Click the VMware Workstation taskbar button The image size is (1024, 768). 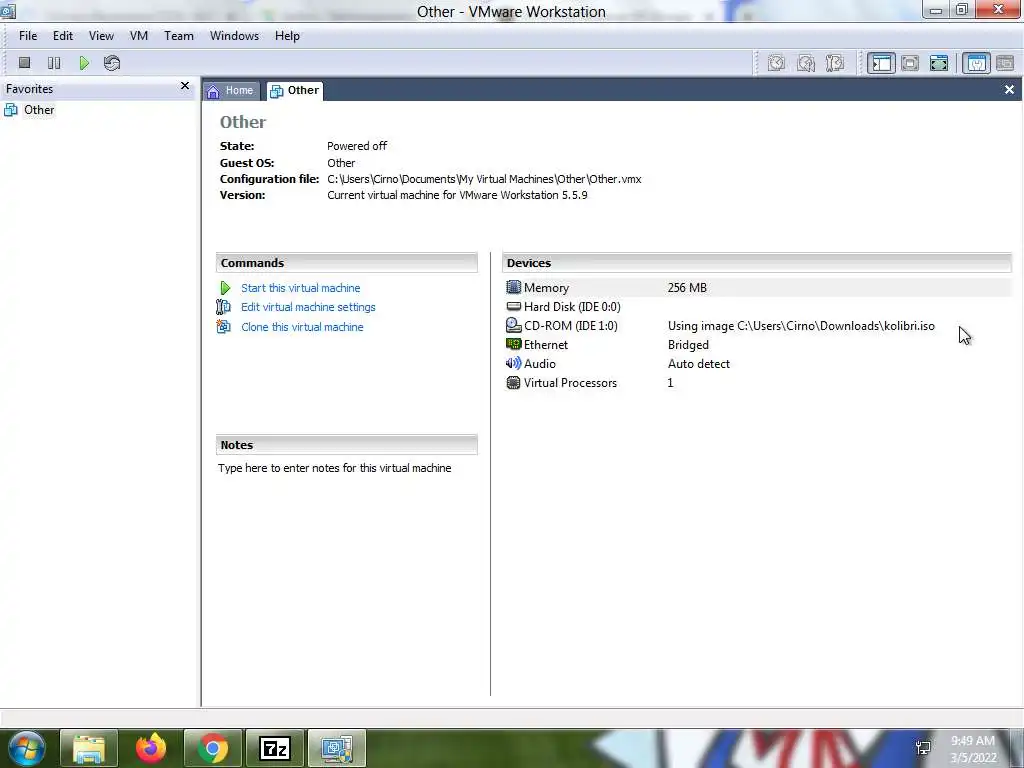[x=337, y=748]
